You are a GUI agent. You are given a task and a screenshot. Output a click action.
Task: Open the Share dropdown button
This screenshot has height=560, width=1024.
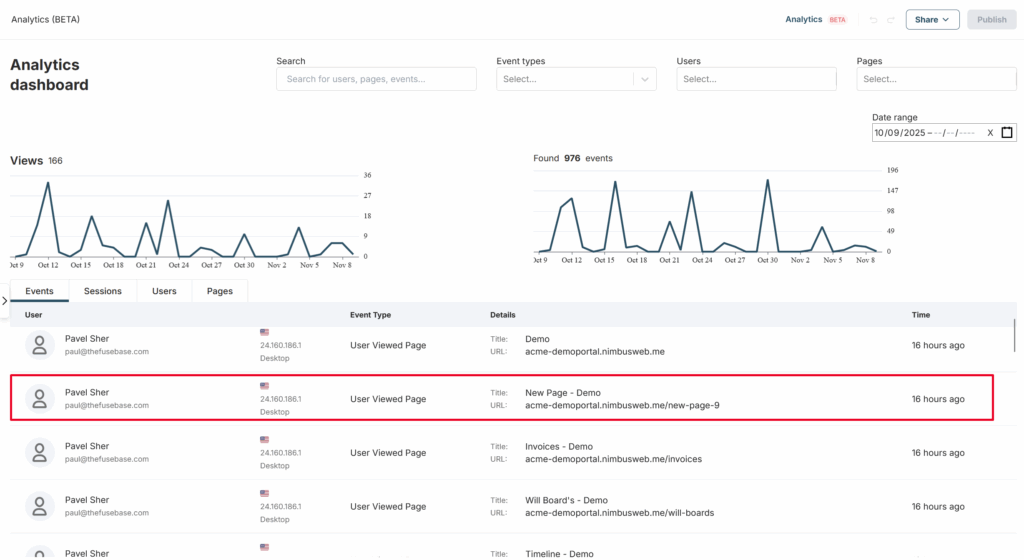pyautogui.click(x=932, y=20)
